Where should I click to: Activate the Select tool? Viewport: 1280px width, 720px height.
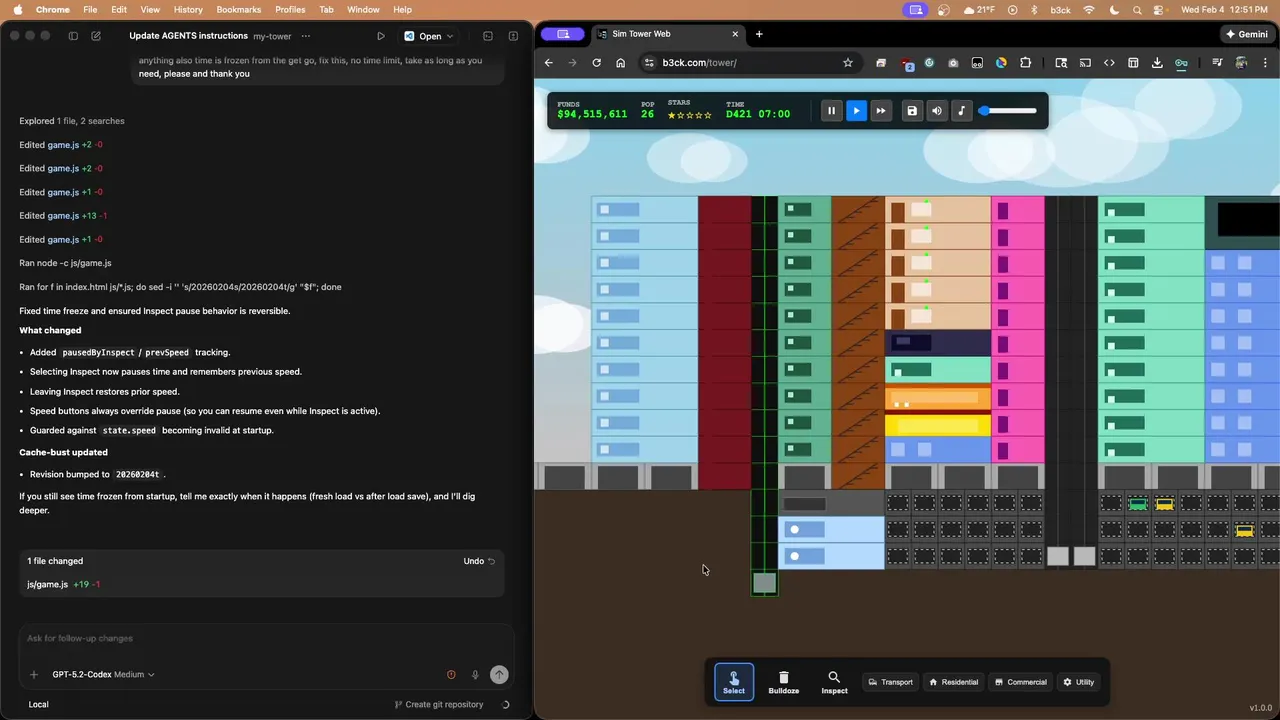734,682
